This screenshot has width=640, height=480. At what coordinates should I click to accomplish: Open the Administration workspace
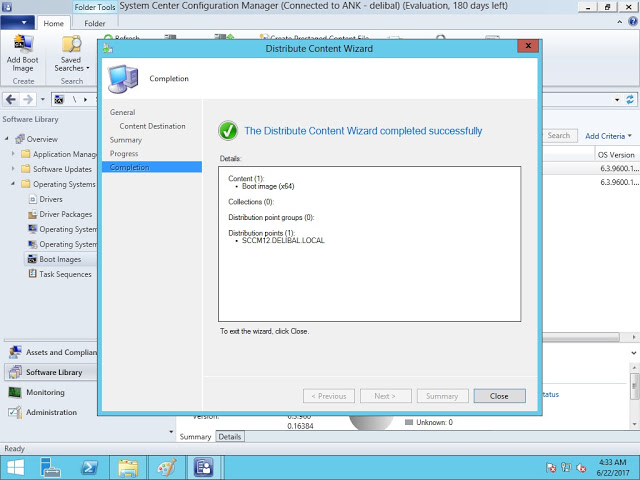(50, 412)
